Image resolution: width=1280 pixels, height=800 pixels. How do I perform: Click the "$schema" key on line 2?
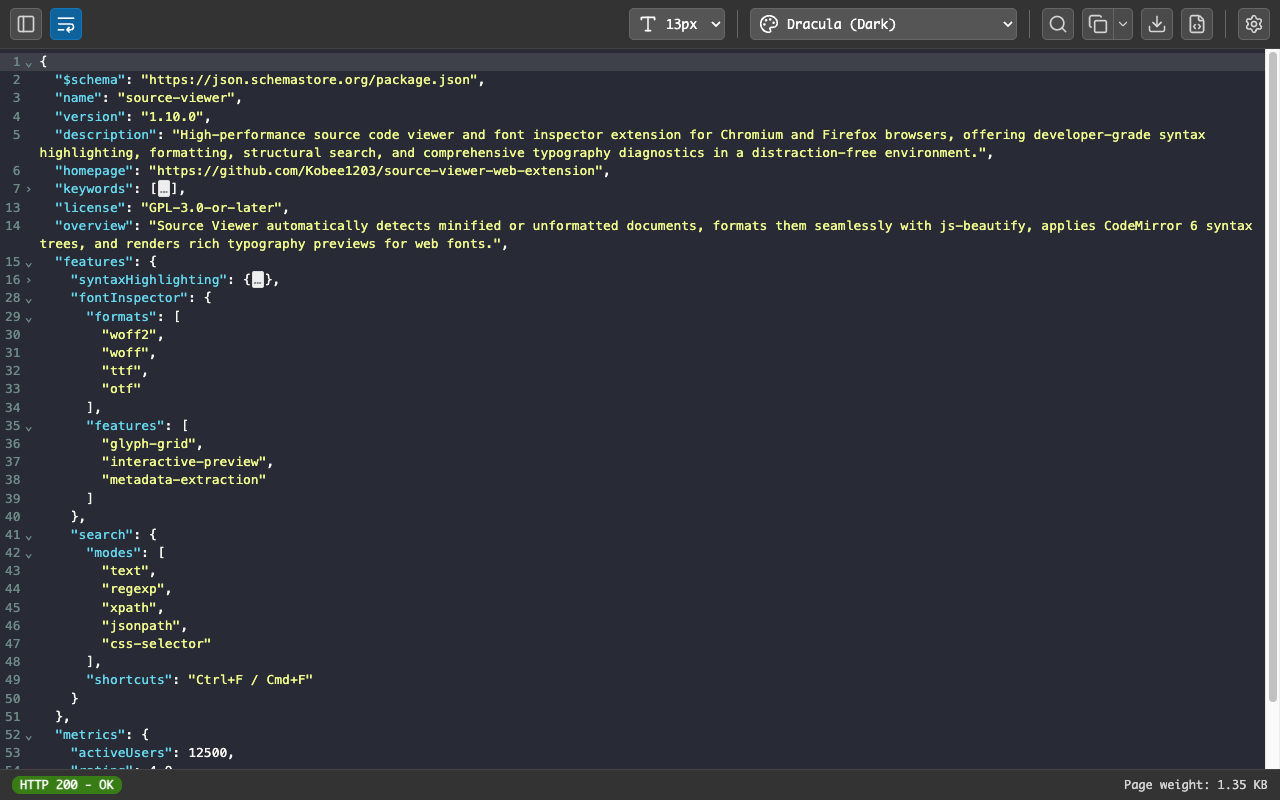pyautogui.click(x=90, y=80)
